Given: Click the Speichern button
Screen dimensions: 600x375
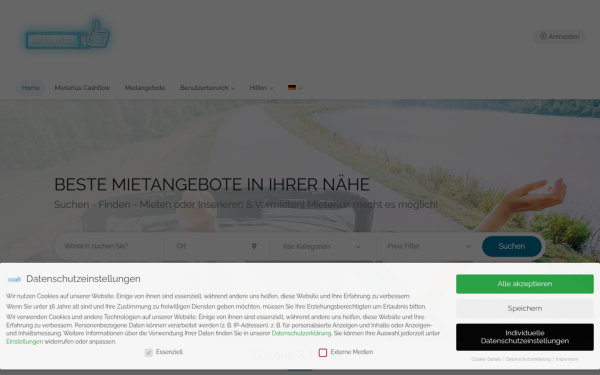Looking at the screenshot, I should click(x=525, y=308).
